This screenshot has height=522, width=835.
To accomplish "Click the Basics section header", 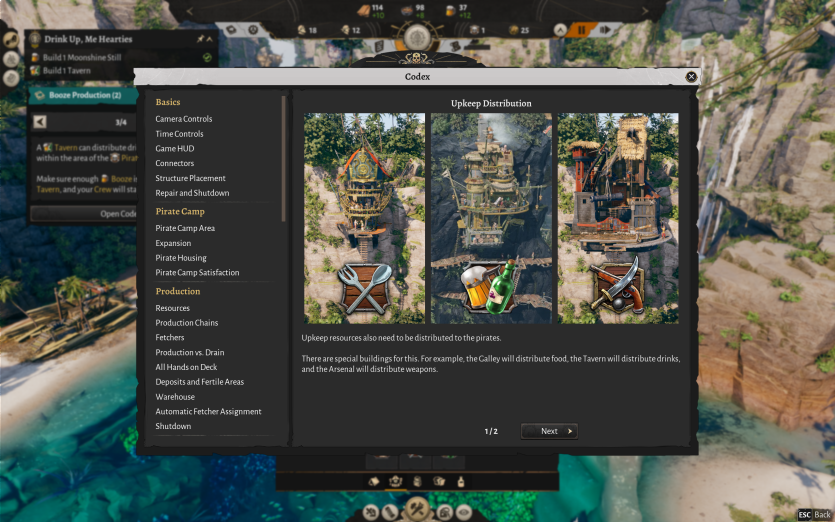I will click(168, 102).
